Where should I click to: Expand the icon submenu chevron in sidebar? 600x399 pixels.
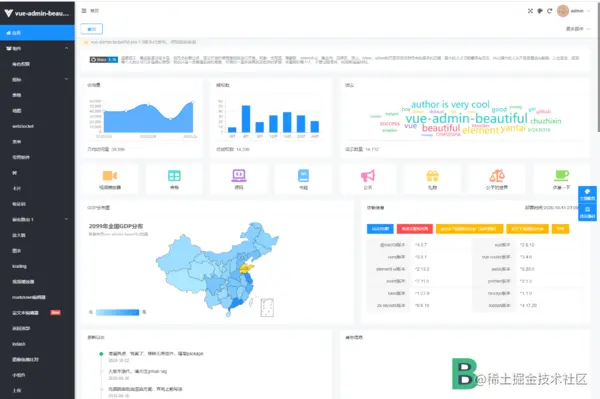(67, 79)
